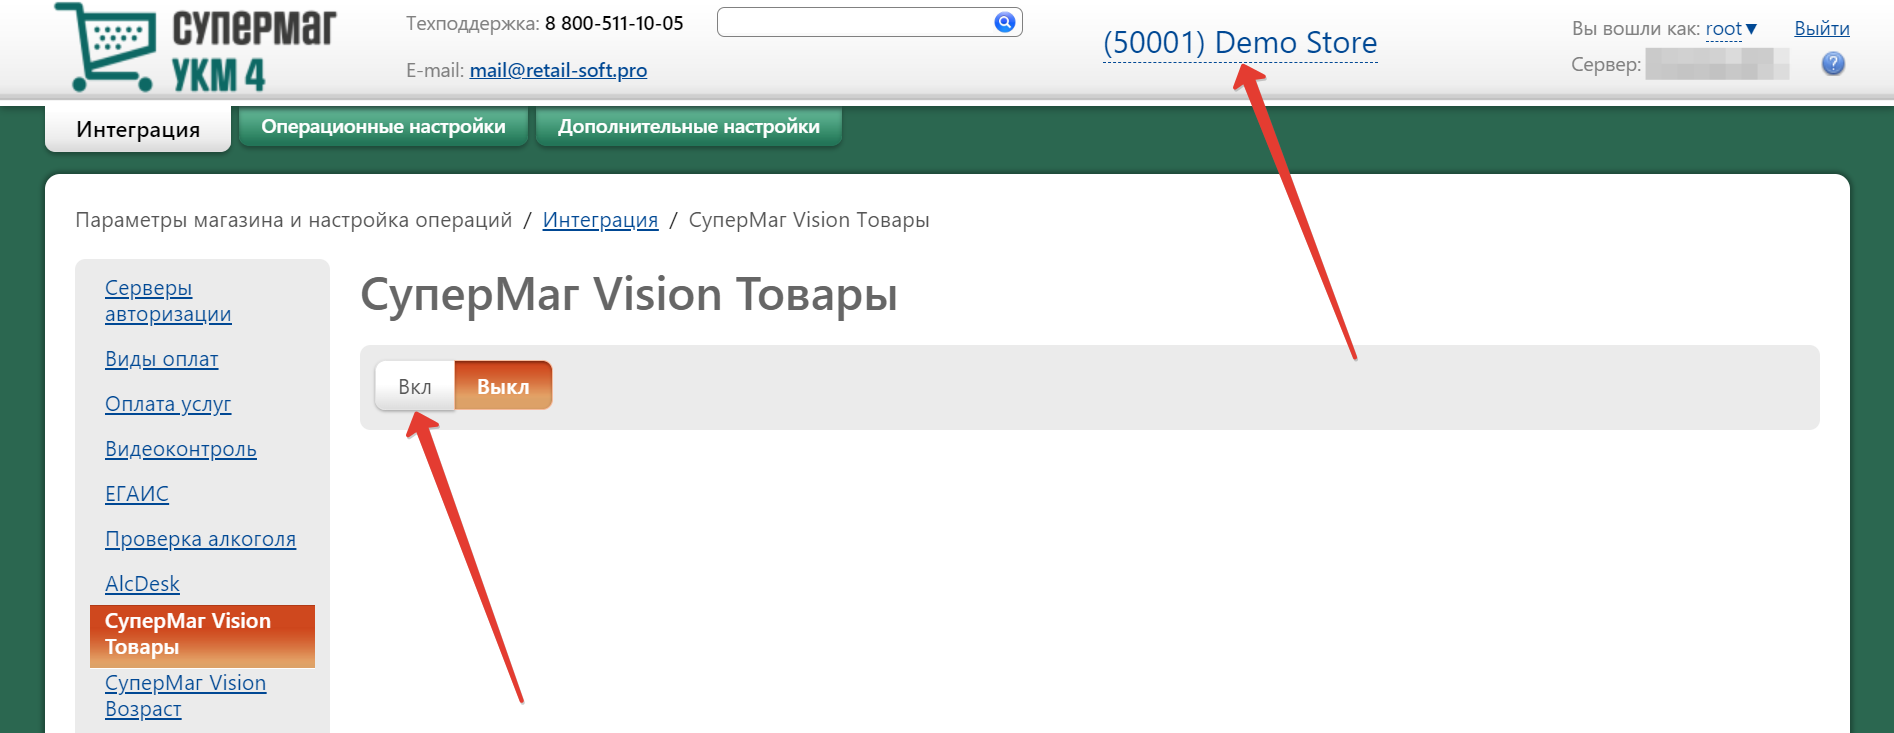Open the Дополнительные настройки tab
This screenshot has height=733, width=1894.
coord(689,127)
